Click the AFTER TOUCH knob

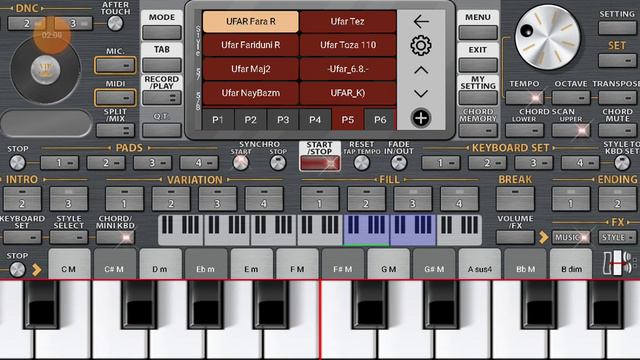(115, 23)
